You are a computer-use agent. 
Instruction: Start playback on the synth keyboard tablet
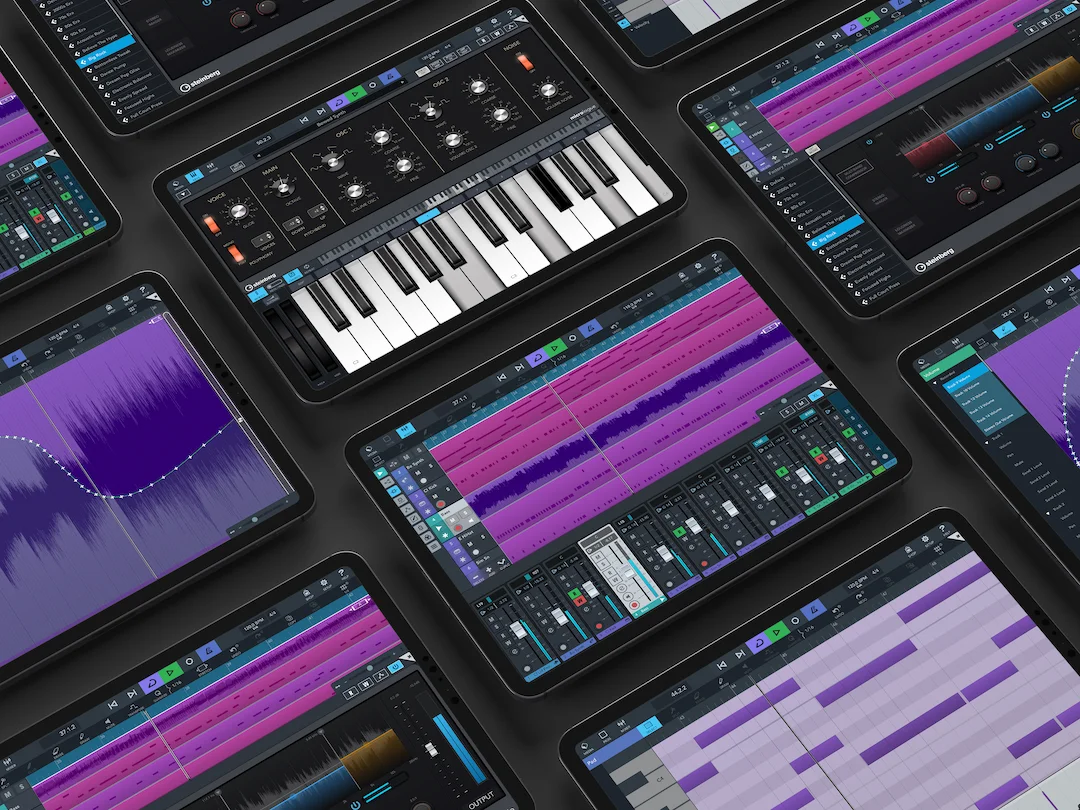point(355,93)
